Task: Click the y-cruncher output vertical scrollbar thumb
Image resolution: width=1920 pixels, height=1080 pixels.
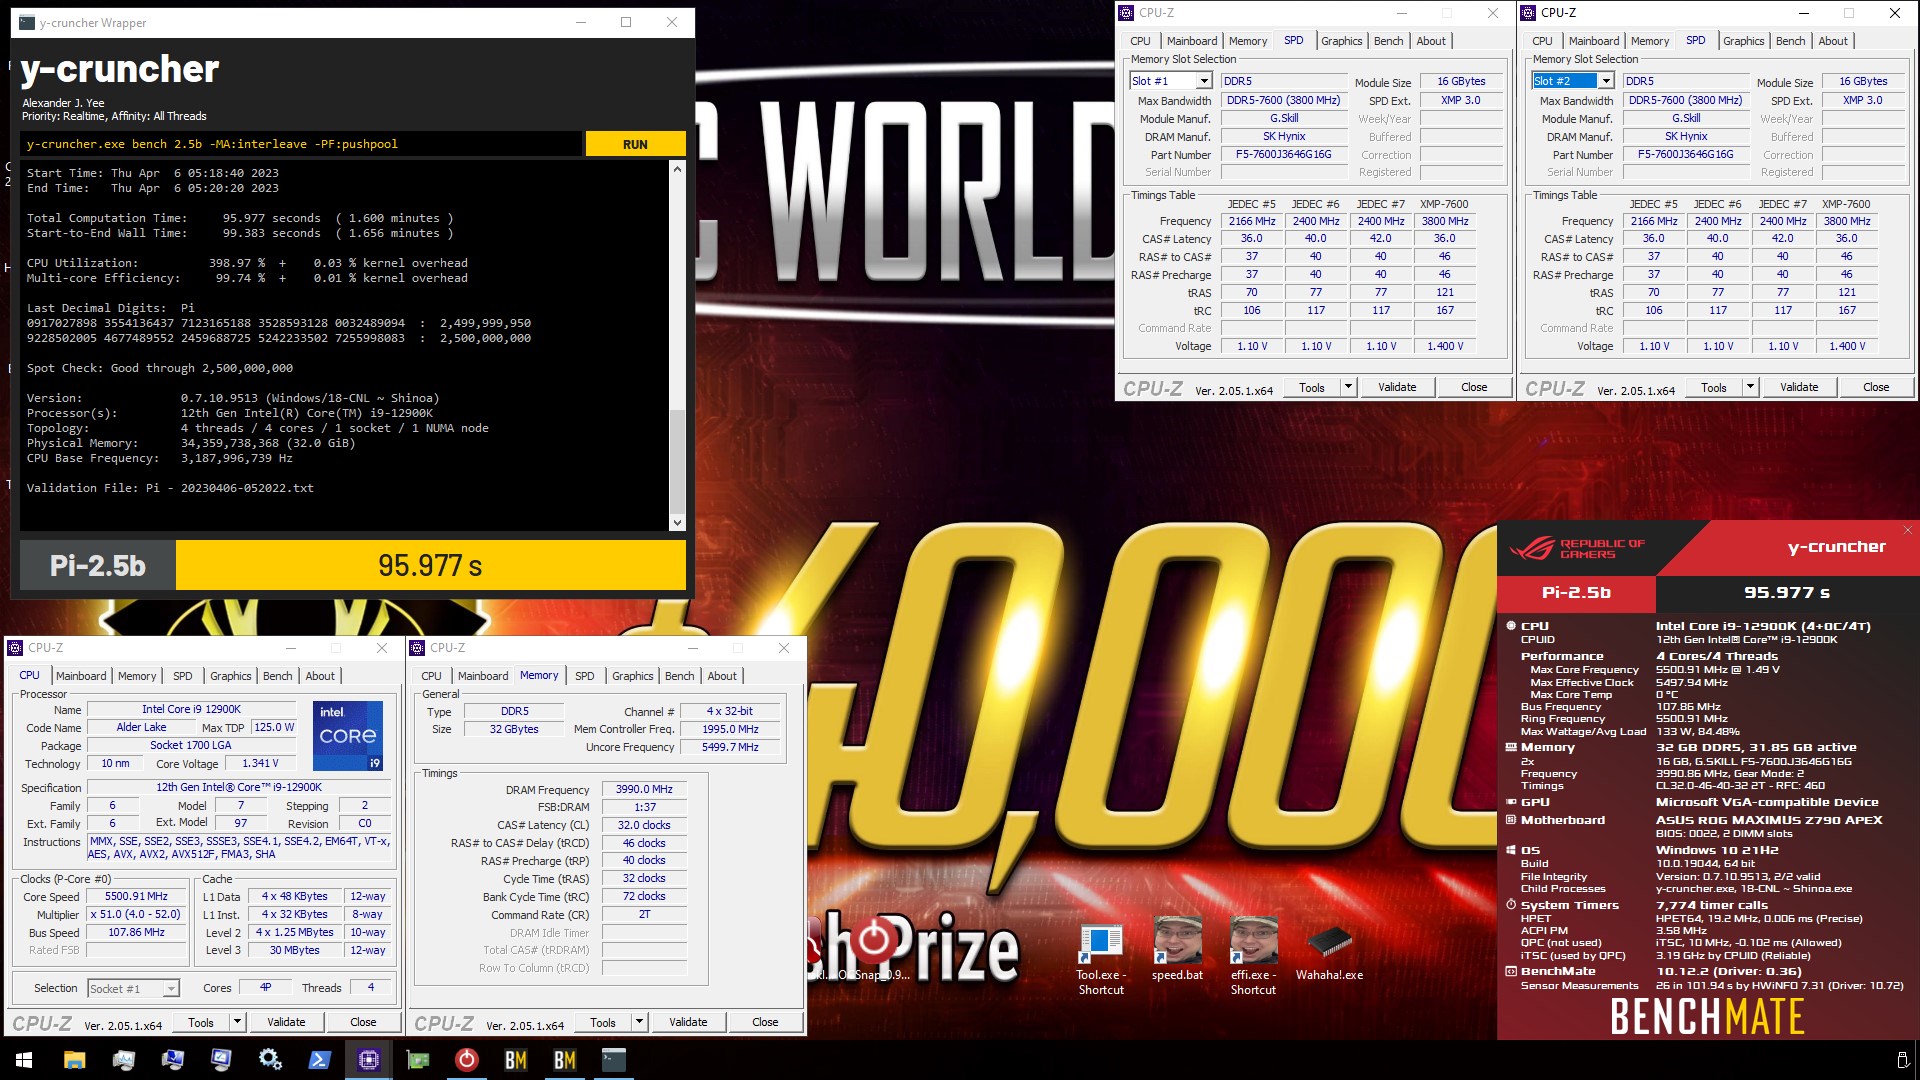Action: (677, 460)
